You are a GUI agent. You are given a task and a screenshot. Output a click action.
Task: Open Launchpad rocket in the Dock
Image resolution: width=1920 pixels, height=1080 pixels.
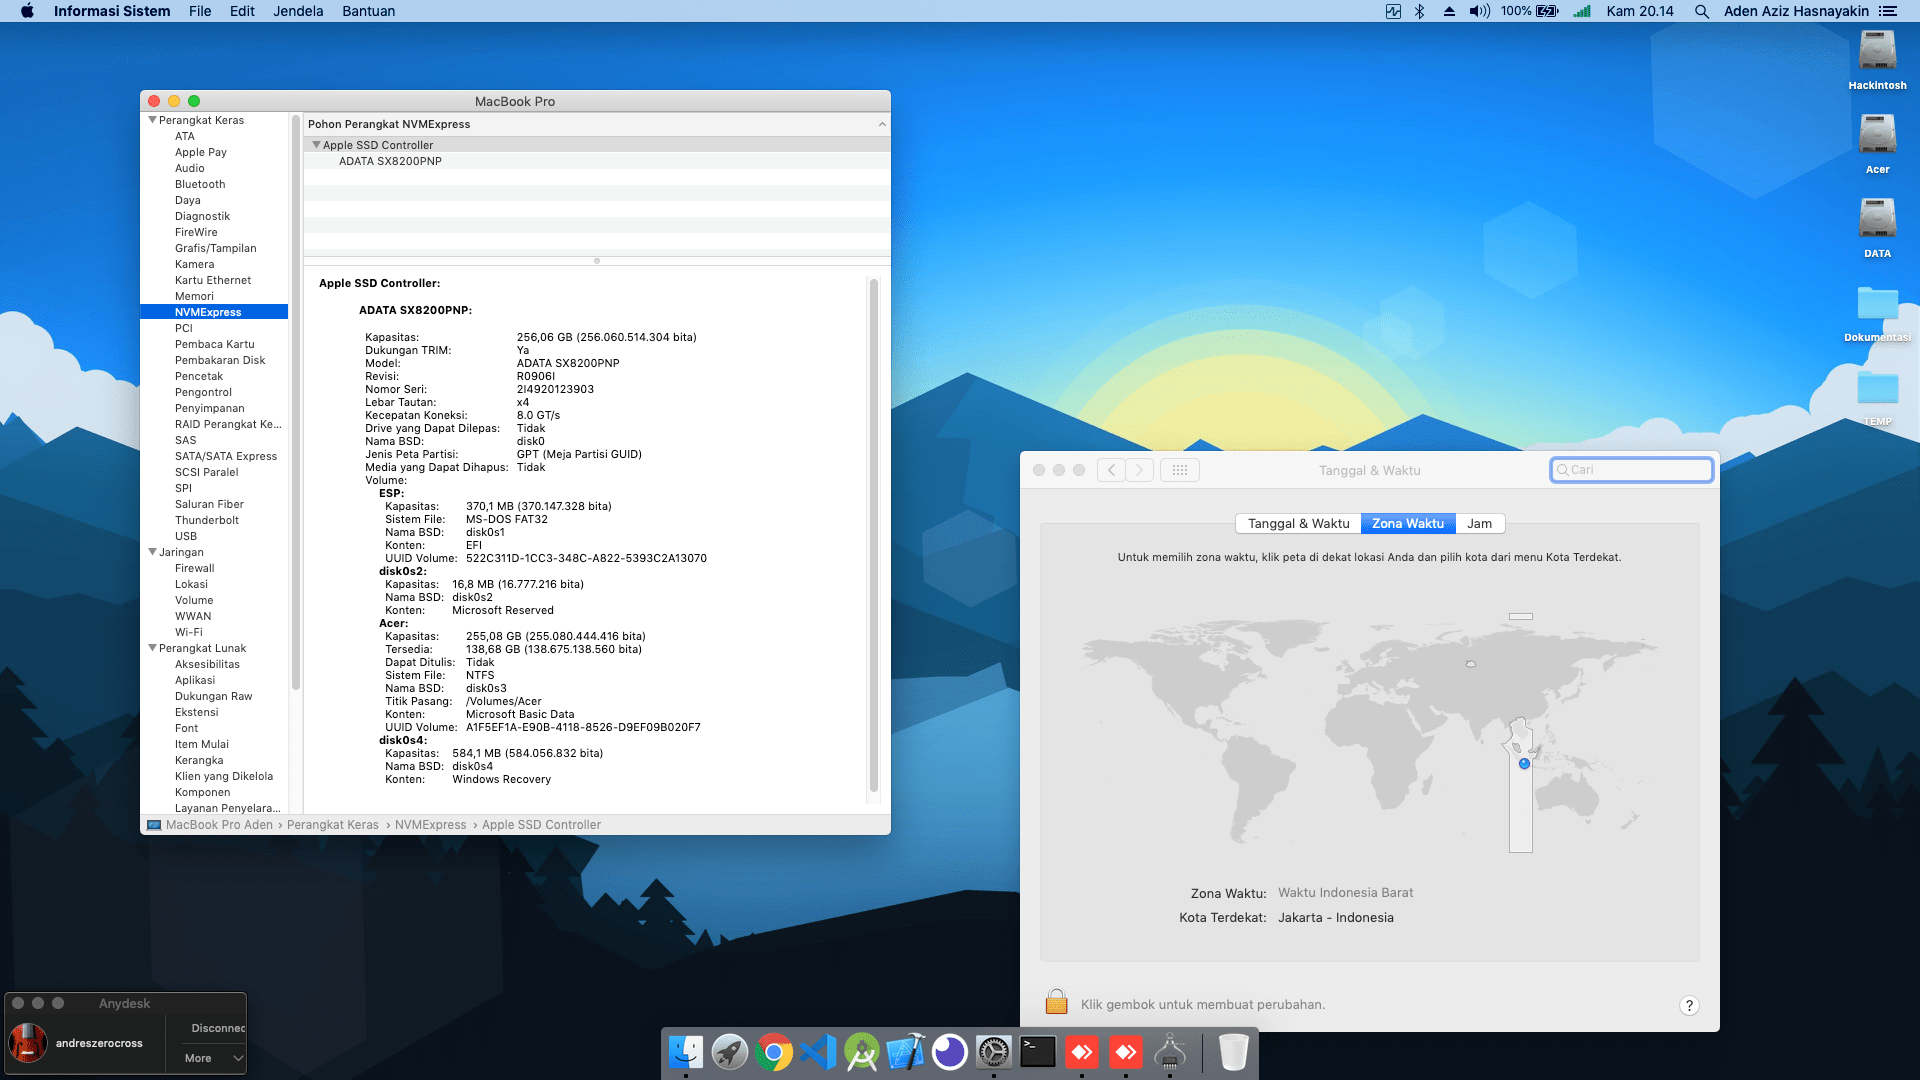pos(730,1052)
